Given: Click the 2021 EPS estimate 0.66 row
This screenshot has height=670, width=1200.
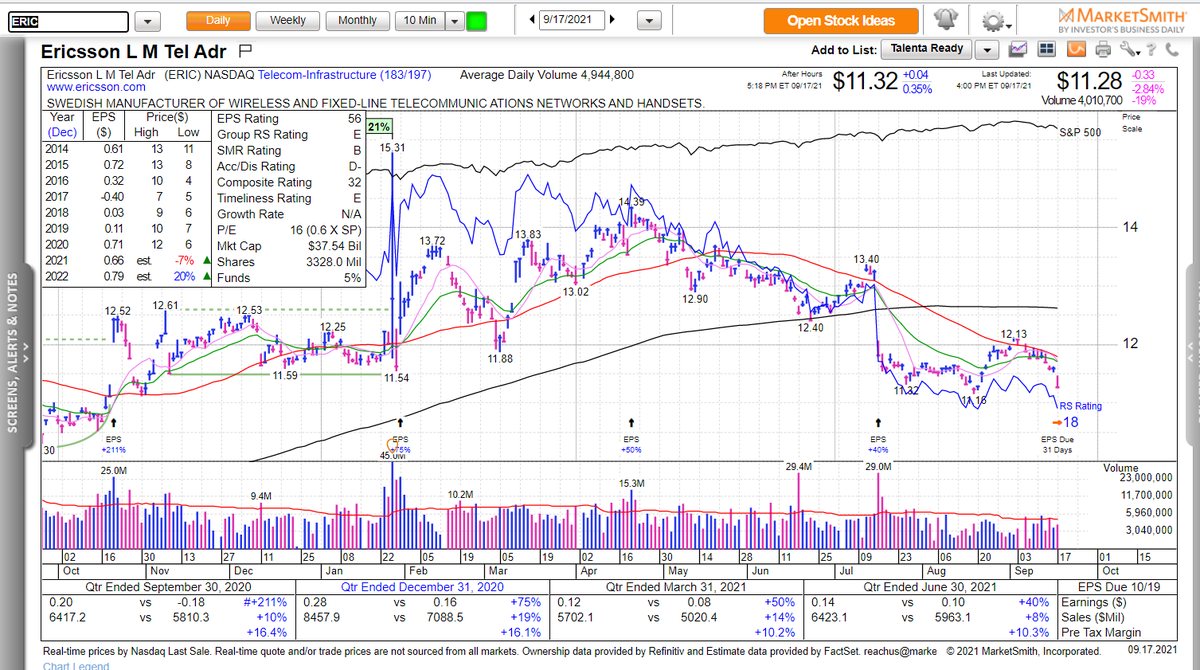Looking at the screenshot, I should click(128, 262).
